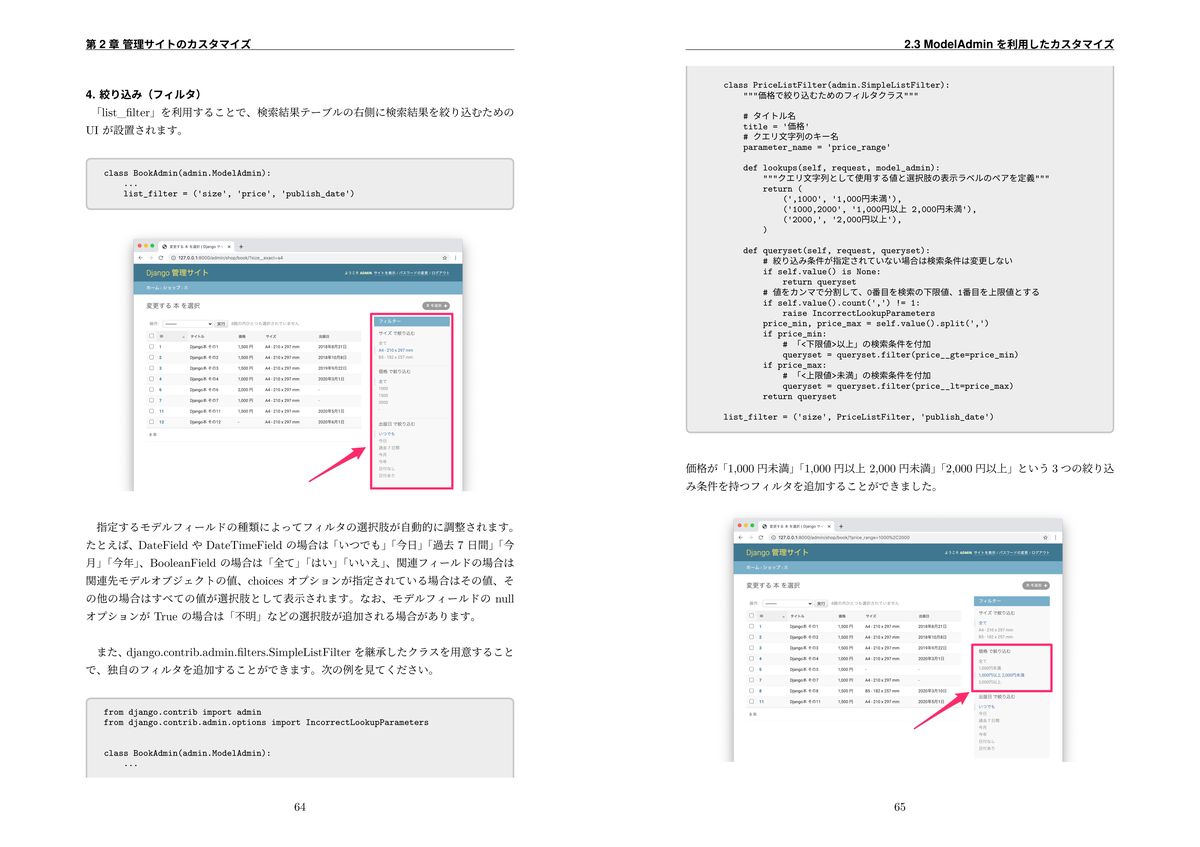1200x847 pixels.
Task: Select 1,000円以上 2,000円未満 filter on page 65
Action: point(1002,675)
